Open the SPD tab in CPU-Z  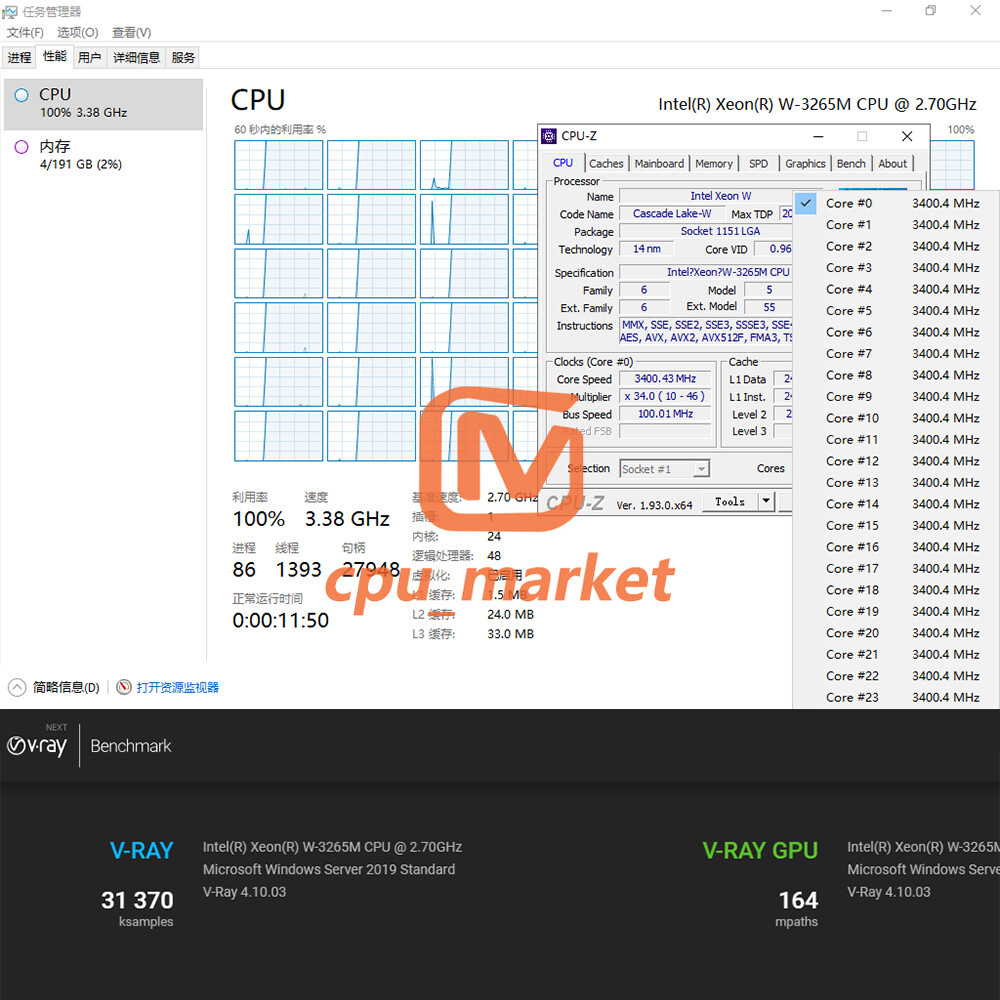758,164
